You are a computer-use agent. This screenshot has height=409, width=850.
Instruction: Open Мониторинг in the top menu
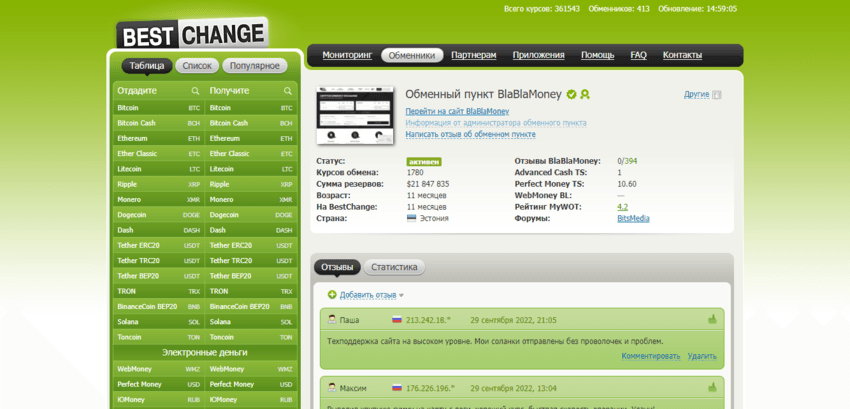[x=346, y=55]
